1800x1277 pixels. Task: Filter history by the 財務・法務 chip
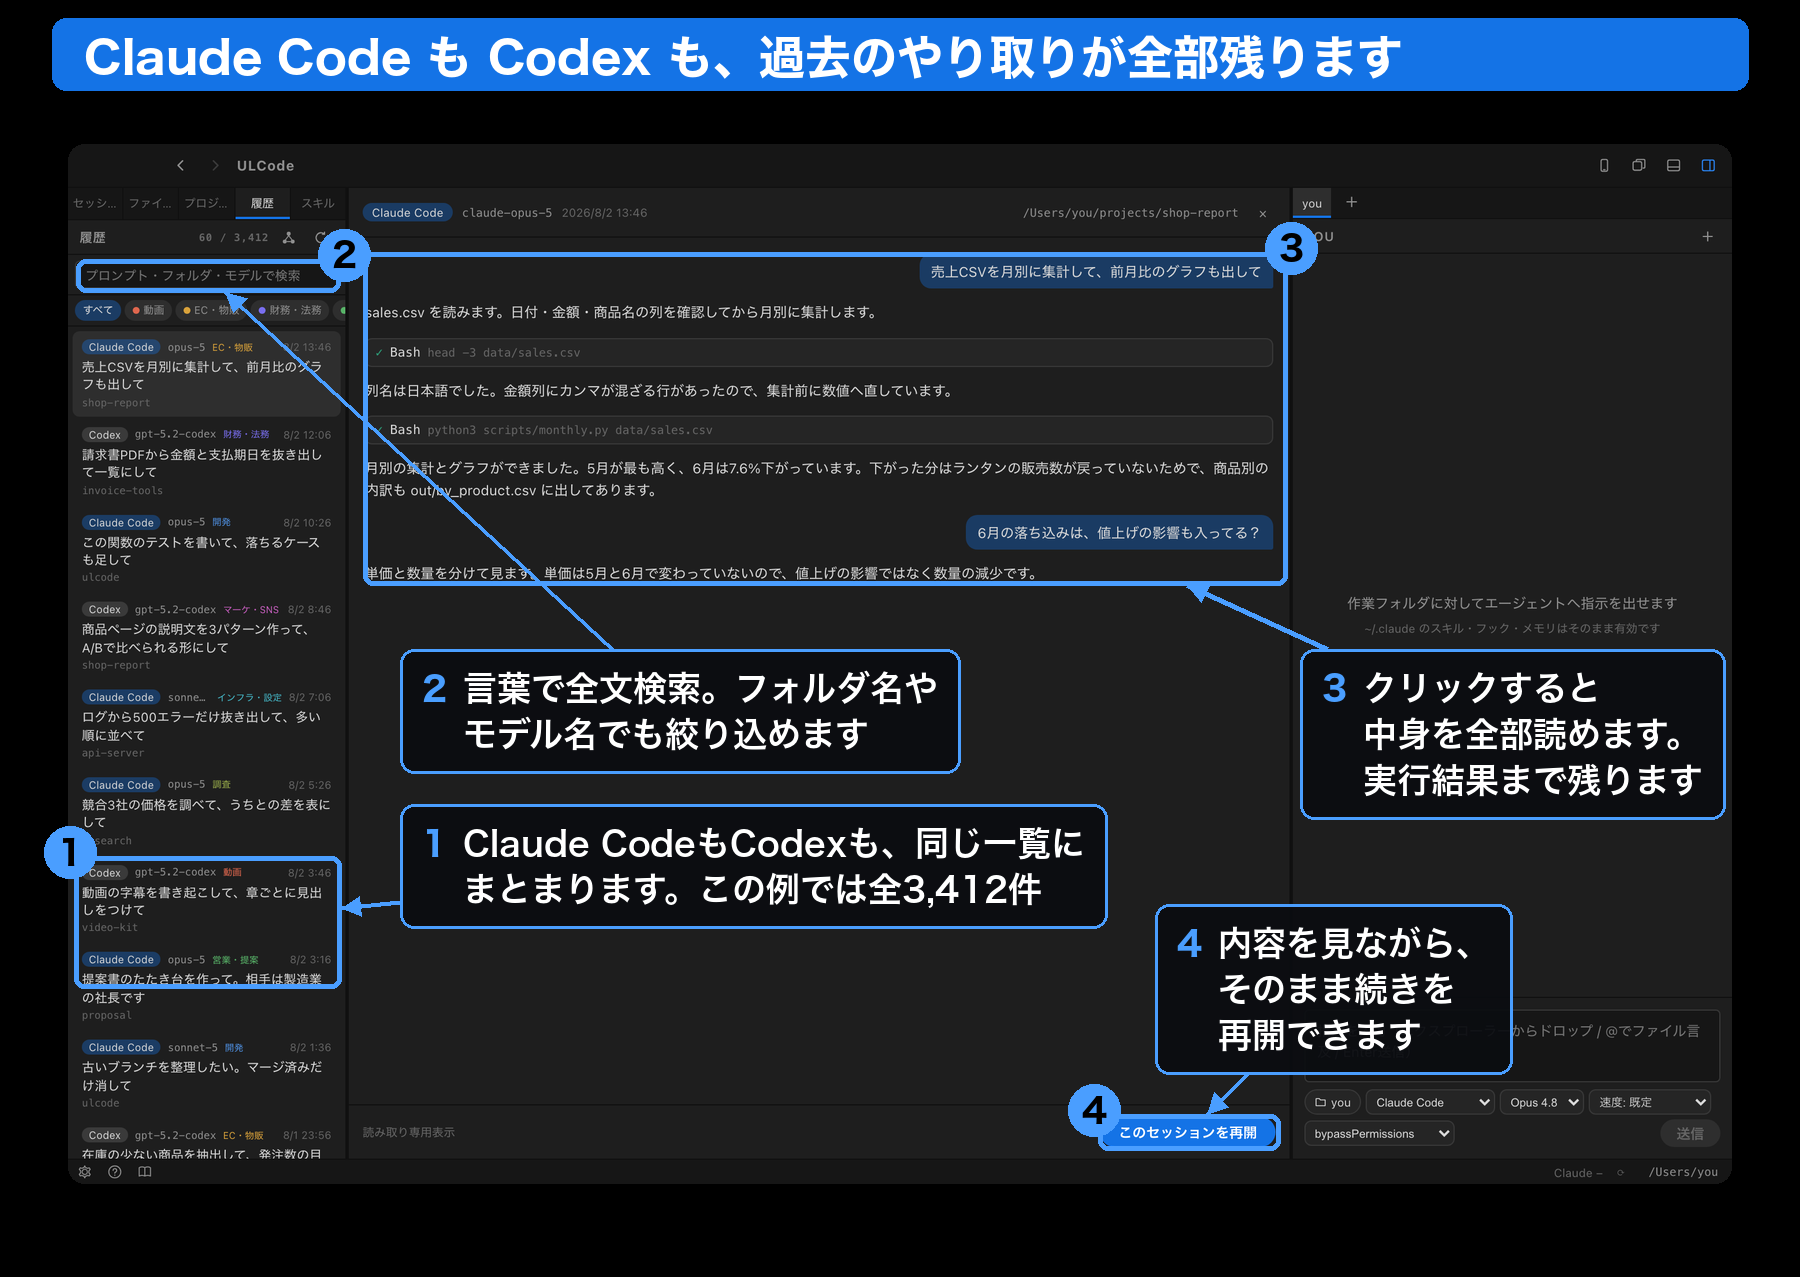tap(290, 310)
